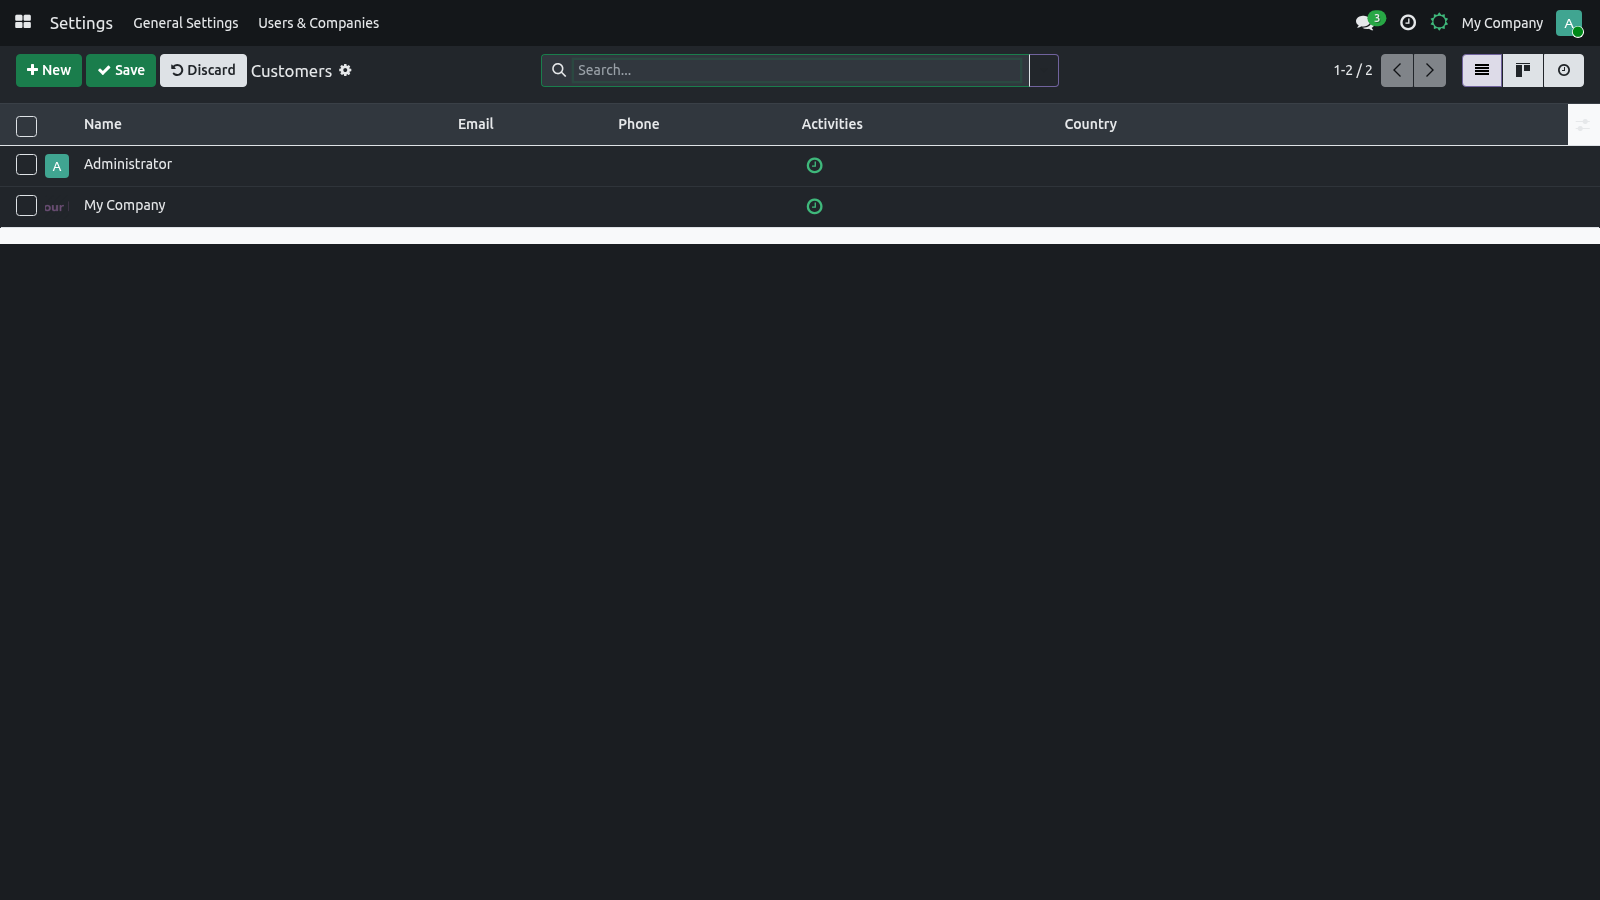The height and width of the screenshot is (900, 1600).
Task: Open the Users & Companies menu
Action: pyautogui.click(x=318, y=23)
